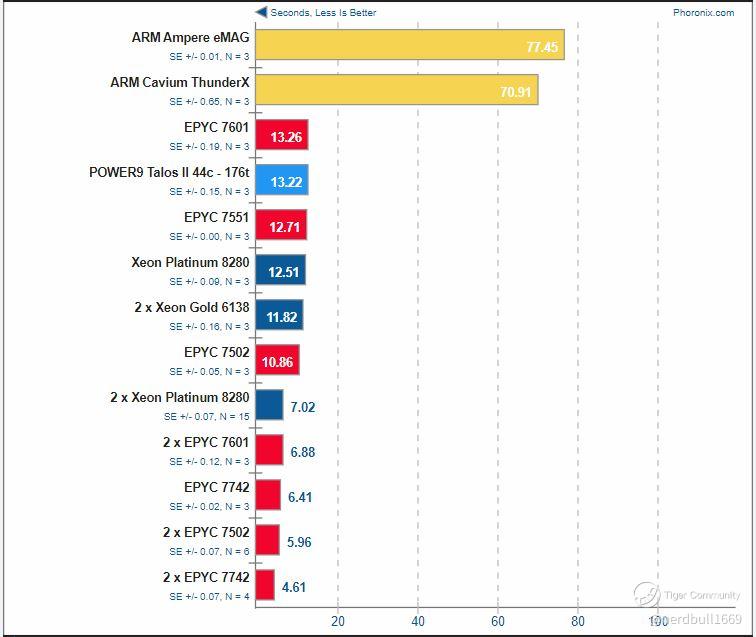Select the 2 x EPYC 7601 label

pos(206,442)
